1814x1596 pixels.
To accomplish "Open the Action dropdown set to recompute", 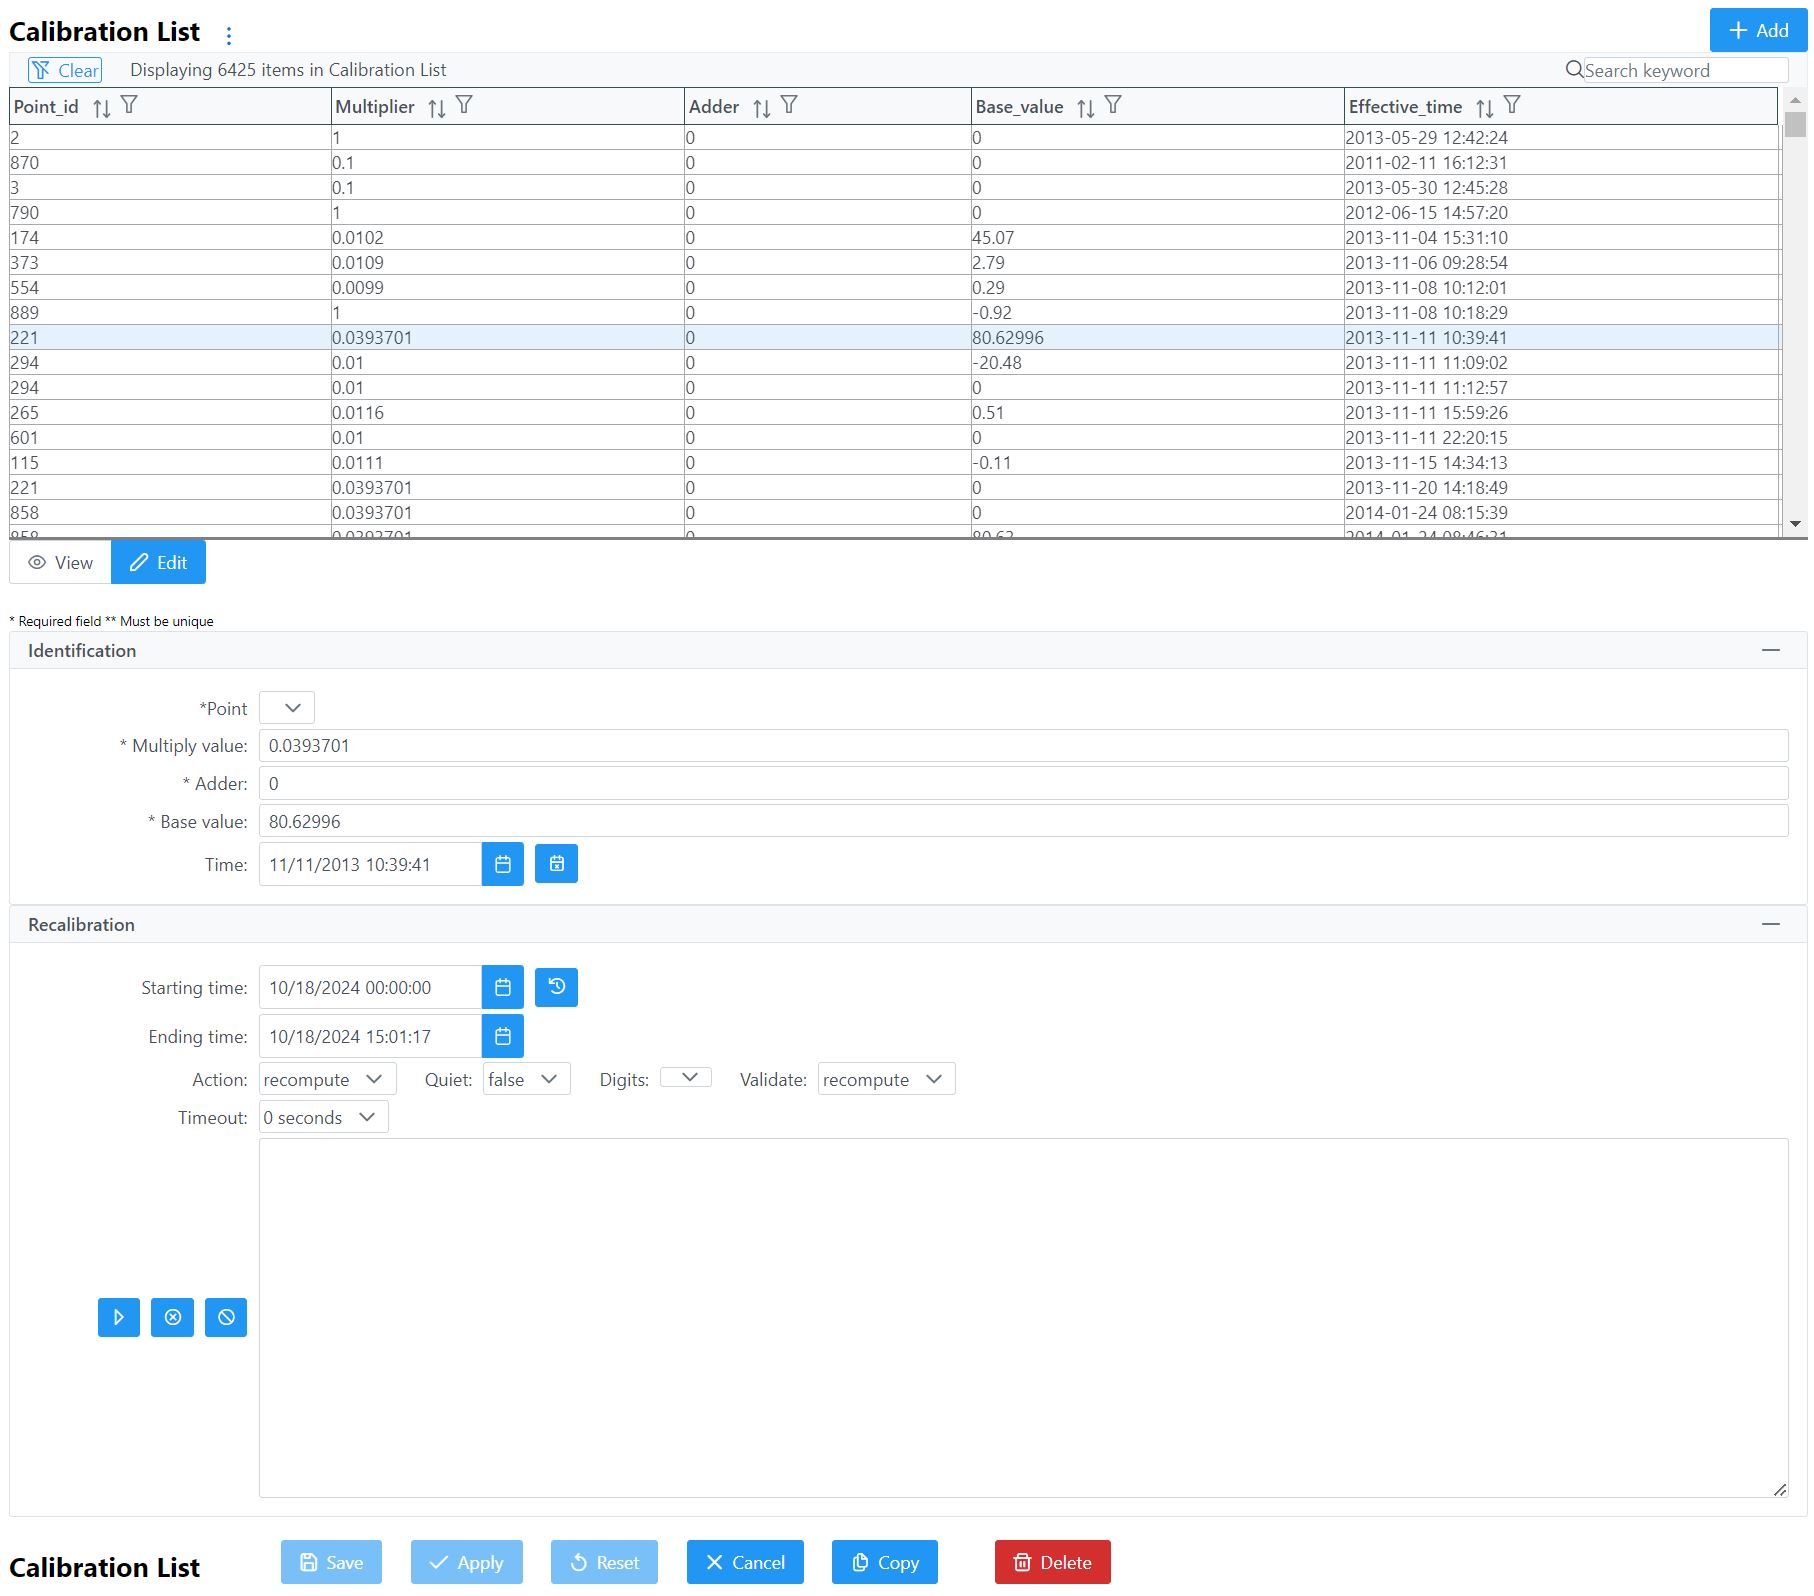I will [x=327, y=1079].
